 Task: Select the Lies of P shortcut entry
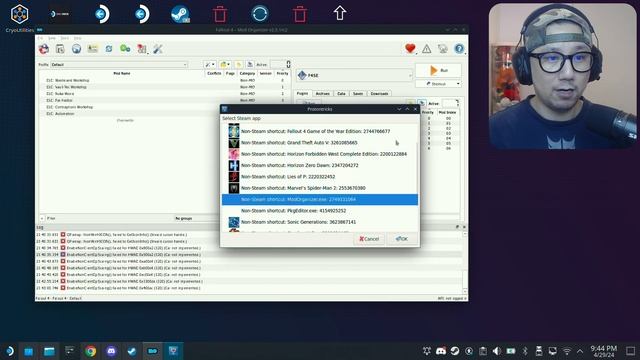(x=320, y=177)
